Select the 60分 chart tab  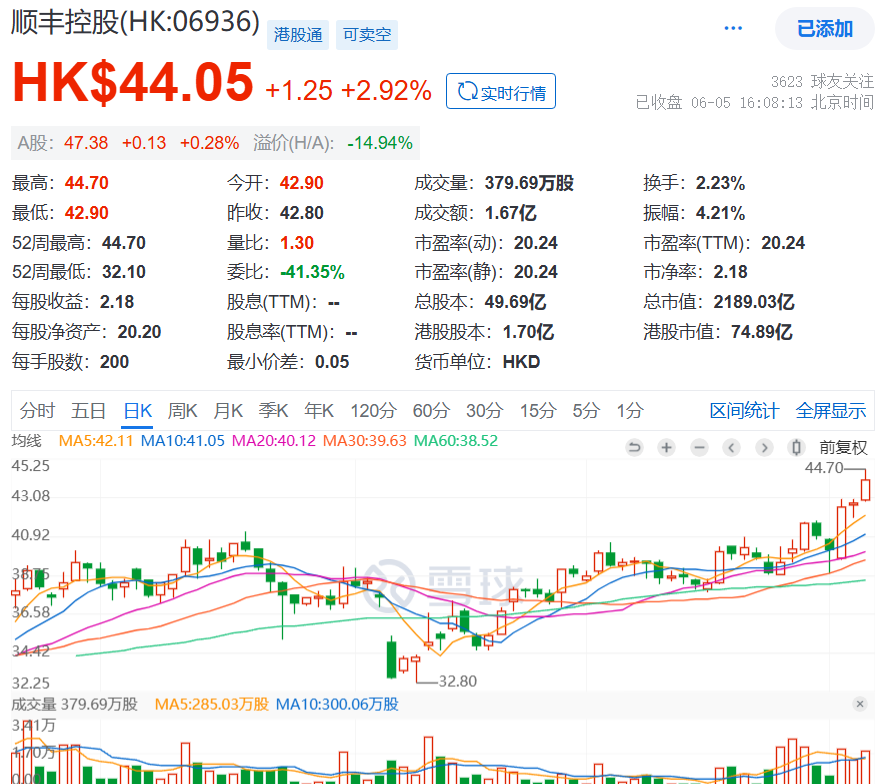click(x=431, y=411)
